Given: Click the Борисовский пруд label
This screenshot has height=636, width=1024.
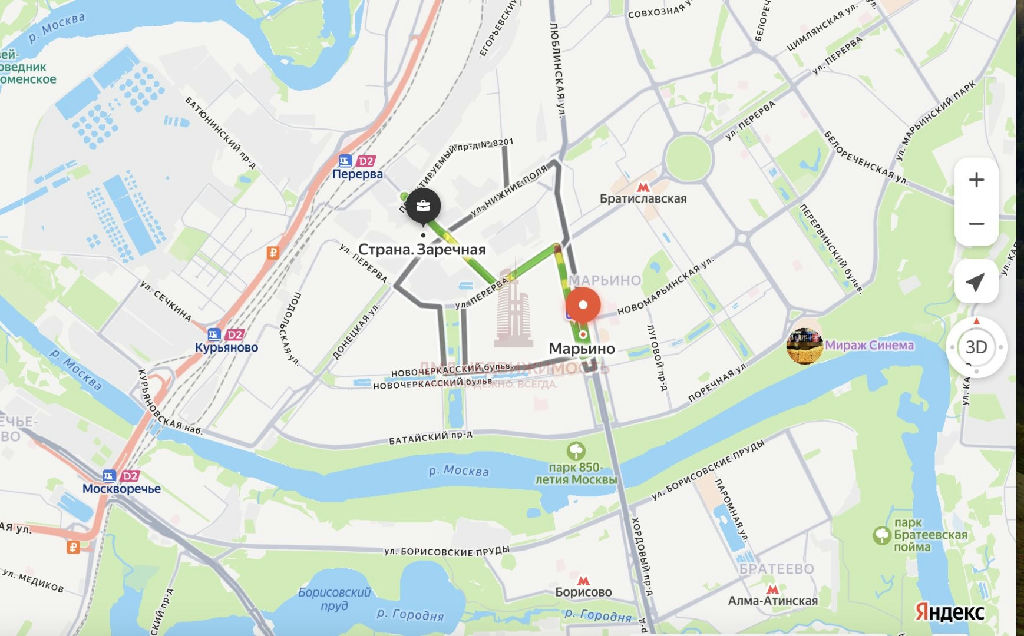Looking at the screenshot, I should (334, 599).
